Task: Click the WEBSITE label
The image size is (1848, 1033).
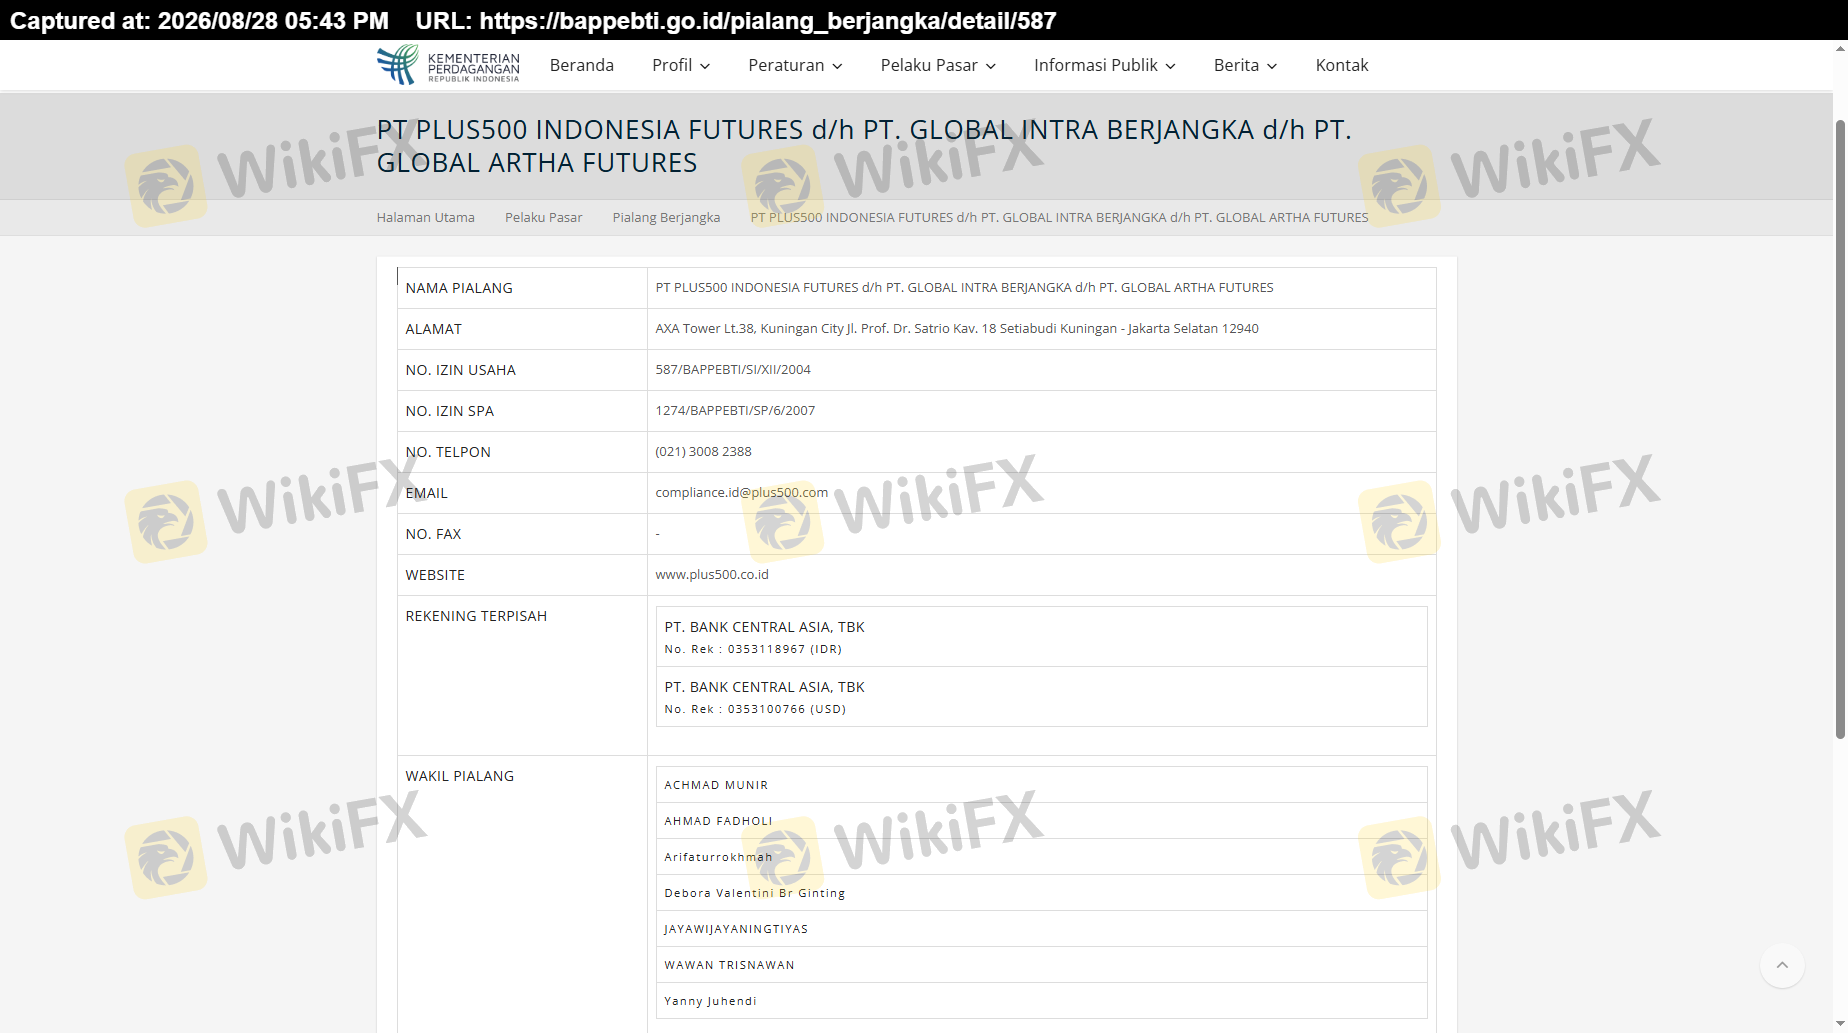Action: pyautogui.click(x=435, y=575)
